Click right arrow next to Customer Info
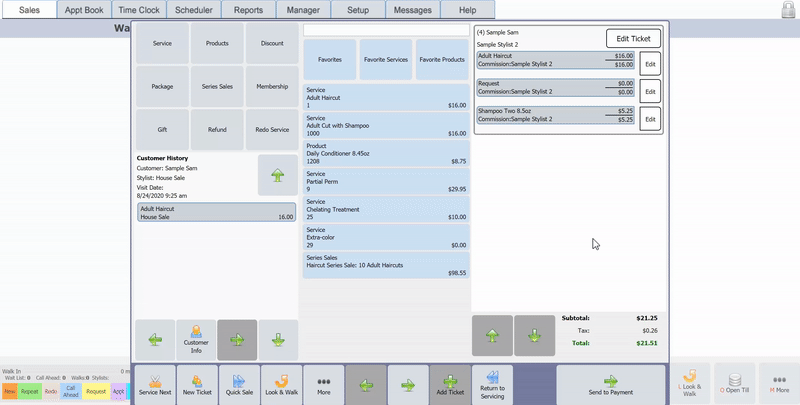Viewport: 800px width, 405px height. click(237, 340)
